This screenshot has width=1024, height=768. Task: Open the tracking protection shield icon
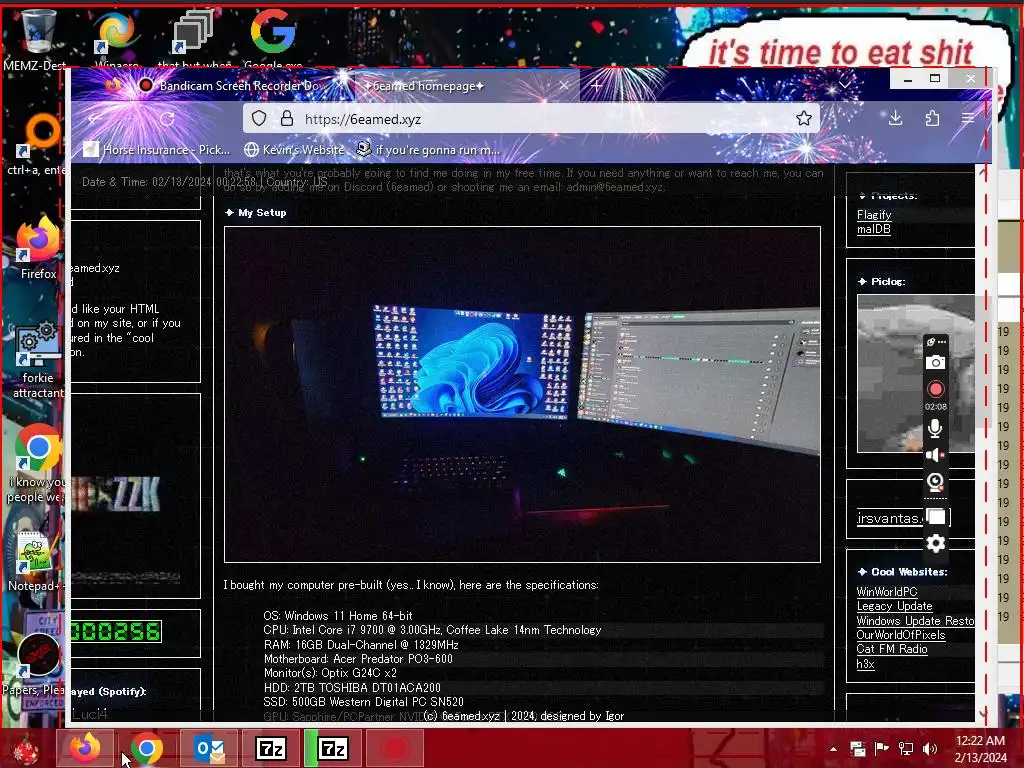click(x=259, y=118)
